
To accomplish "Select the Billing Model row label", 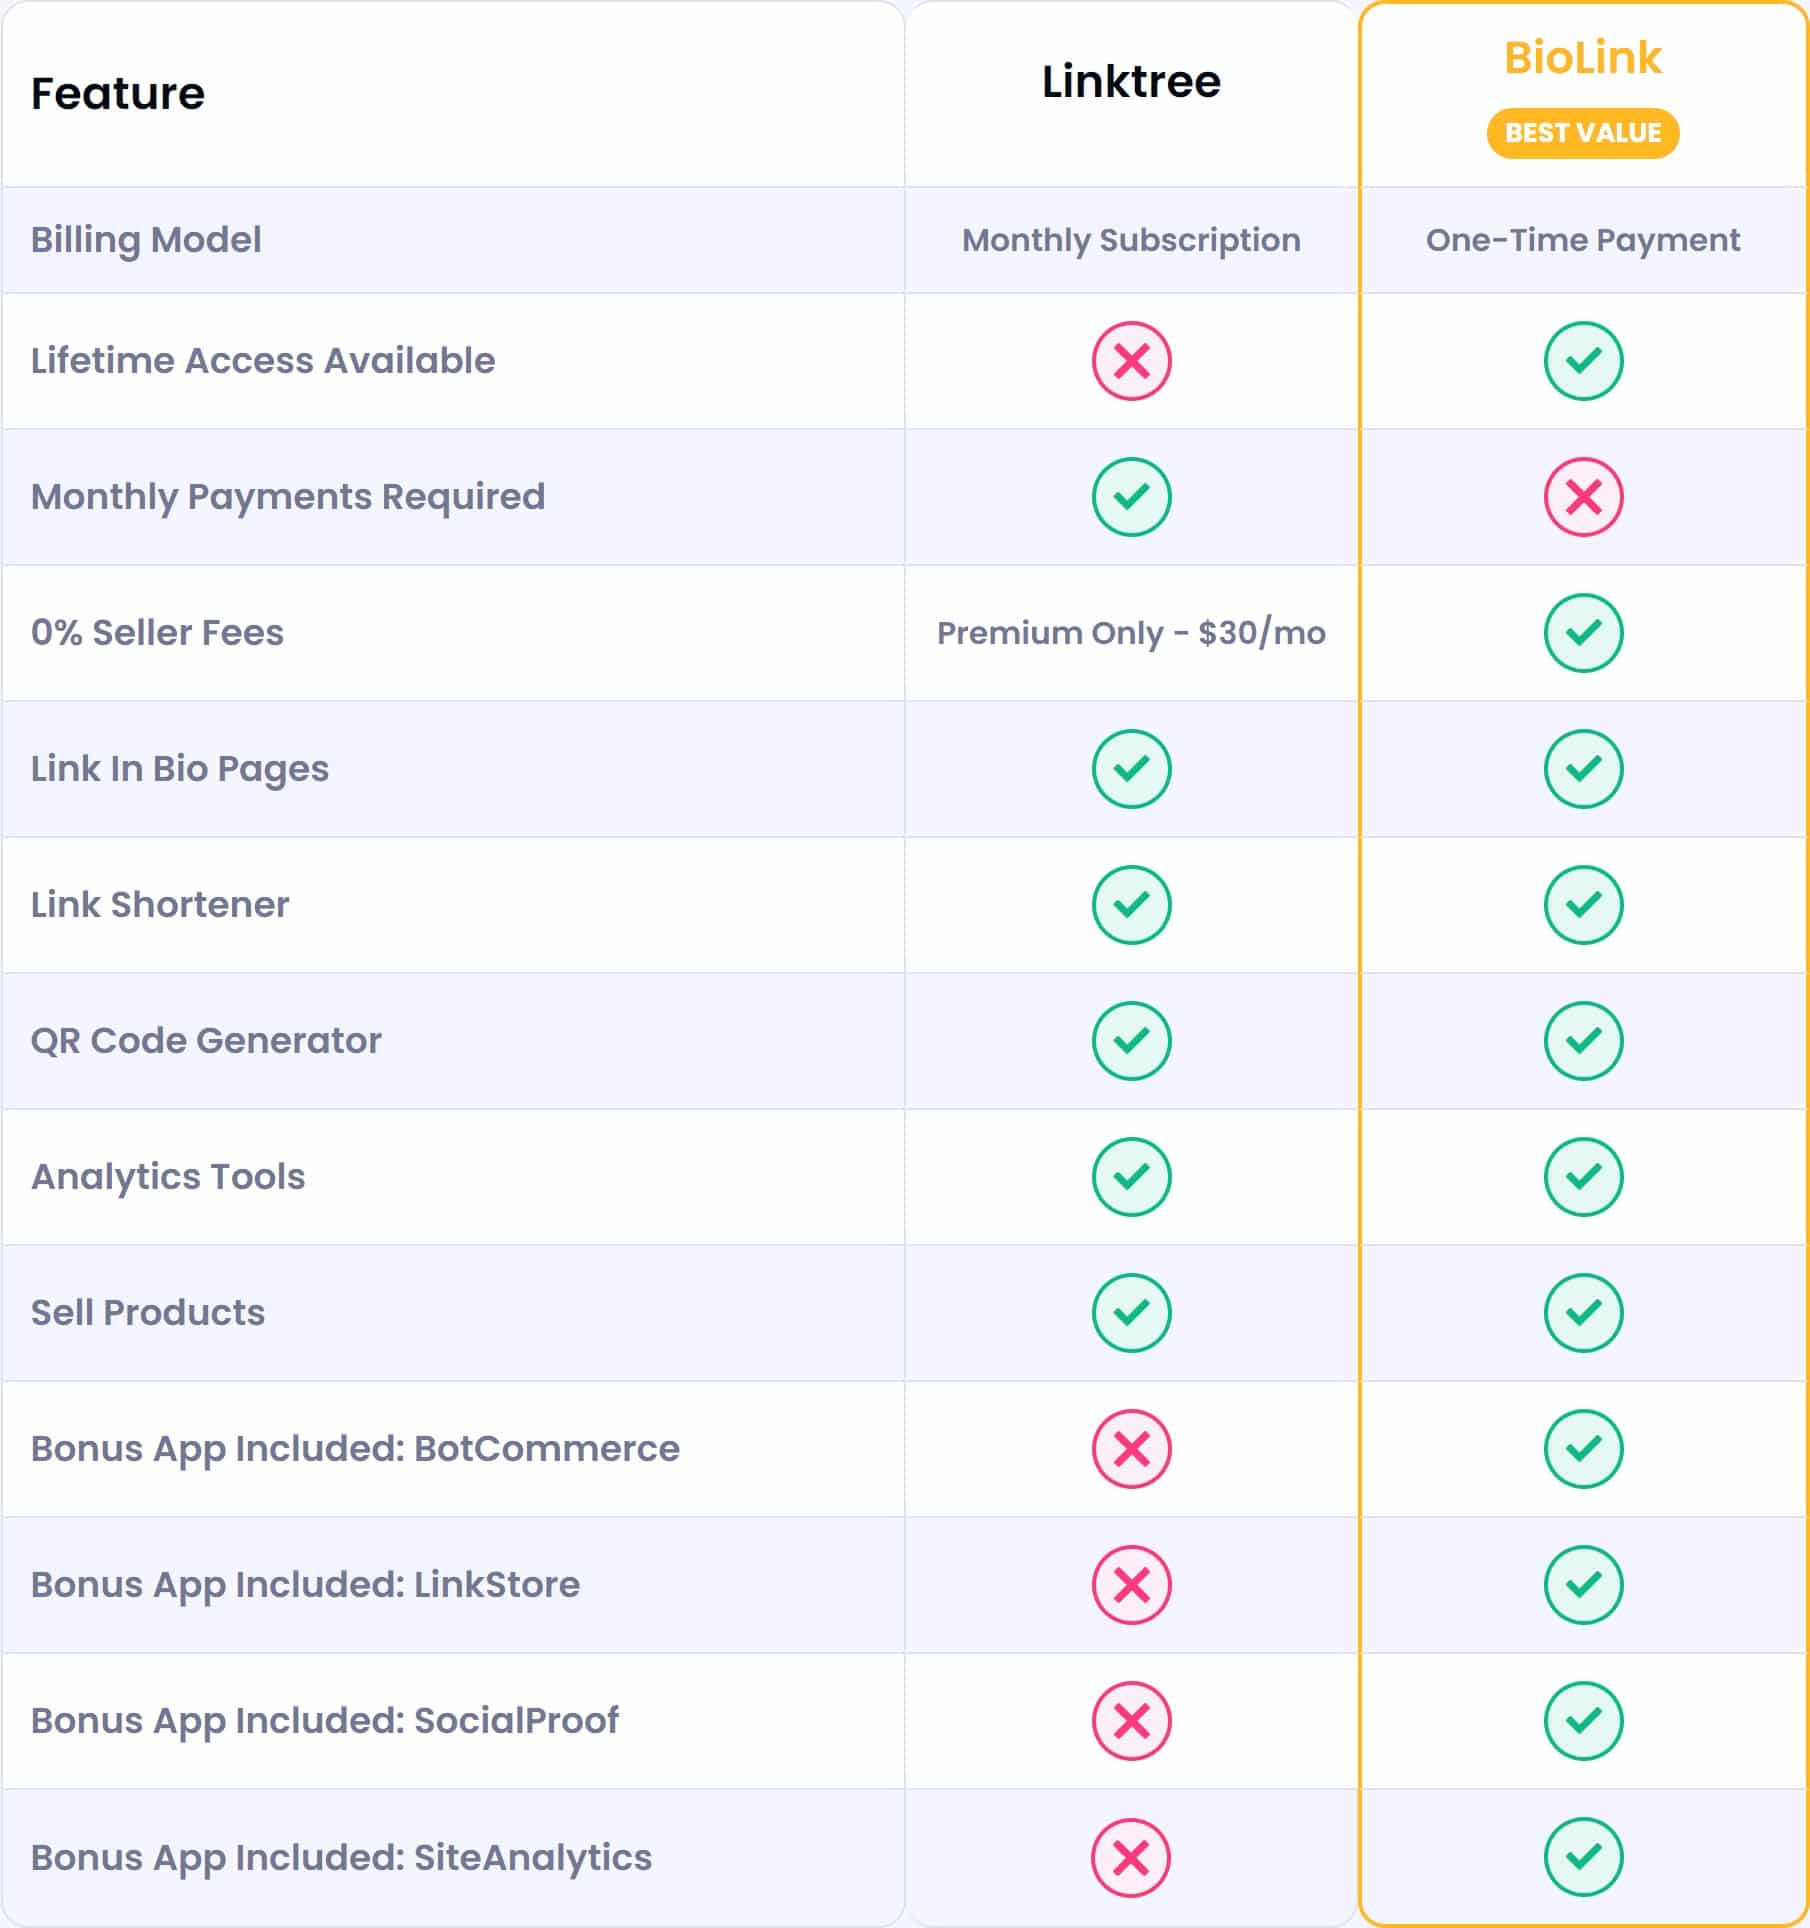I will click(x=146, y=240).
